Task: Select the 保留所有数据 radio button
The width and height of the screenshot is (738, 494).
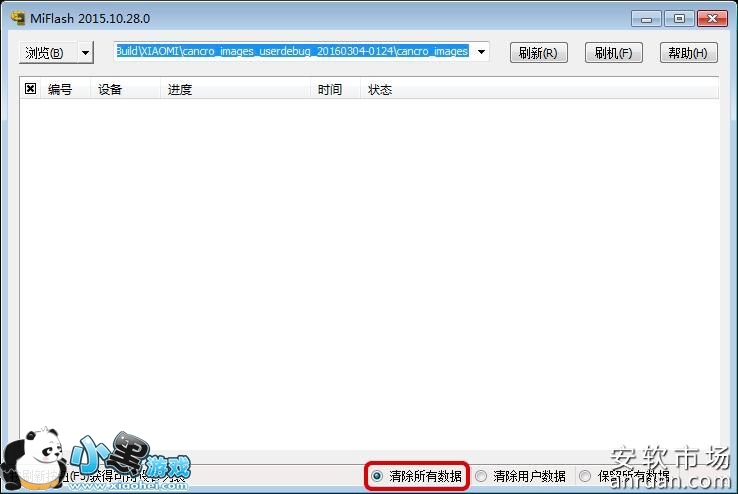Action: 585,476
